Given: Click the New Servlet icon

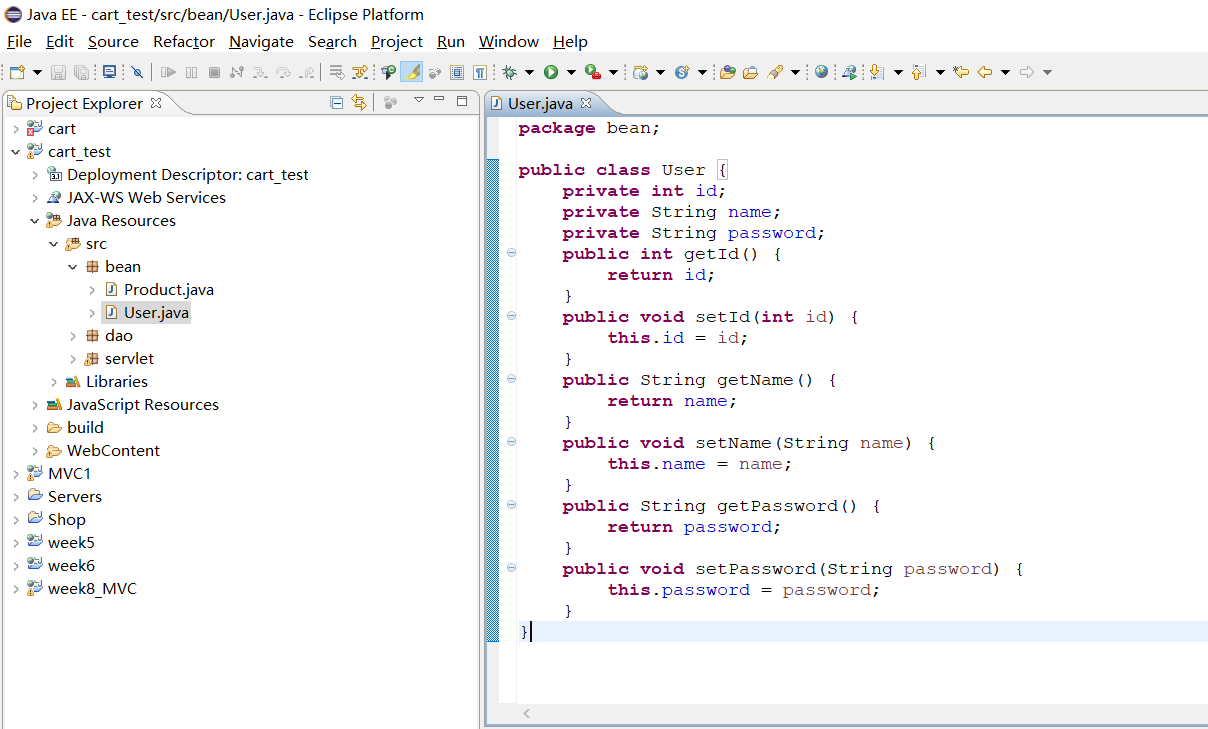Looking at the screenshot, I should coord(682,72).
